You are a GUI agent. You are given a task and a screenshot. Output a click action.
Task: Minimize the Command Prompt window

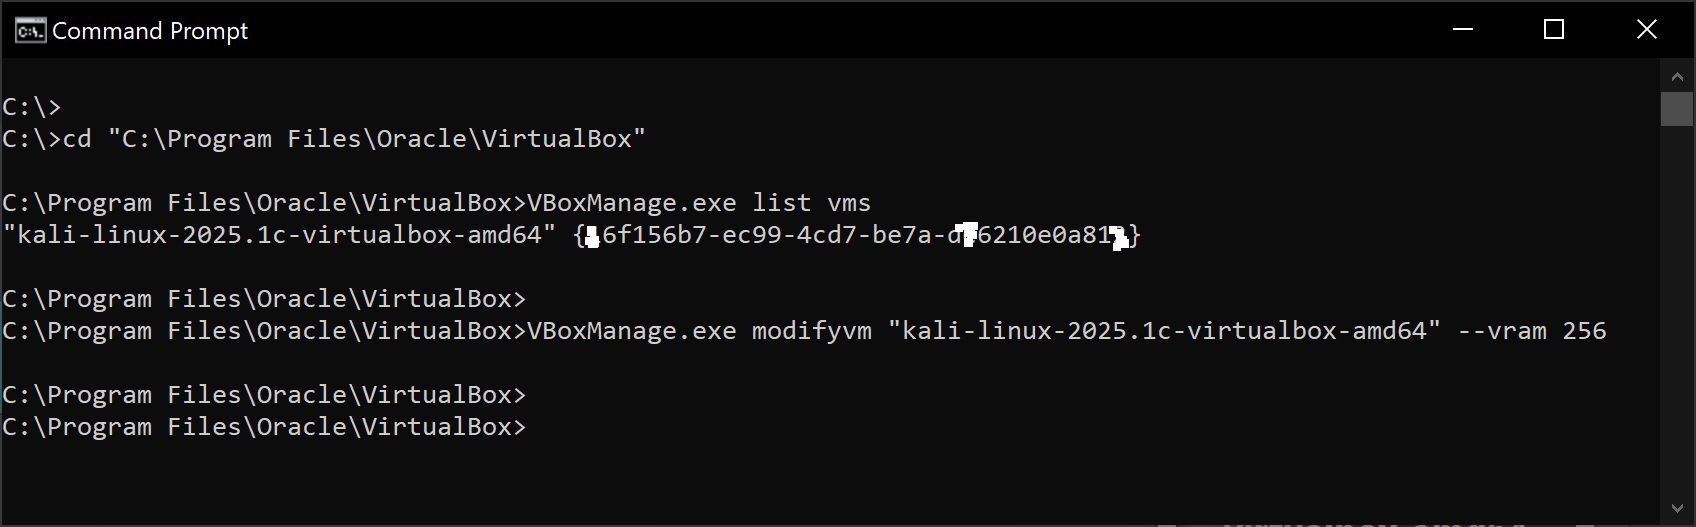click(x=1463, y=30)
